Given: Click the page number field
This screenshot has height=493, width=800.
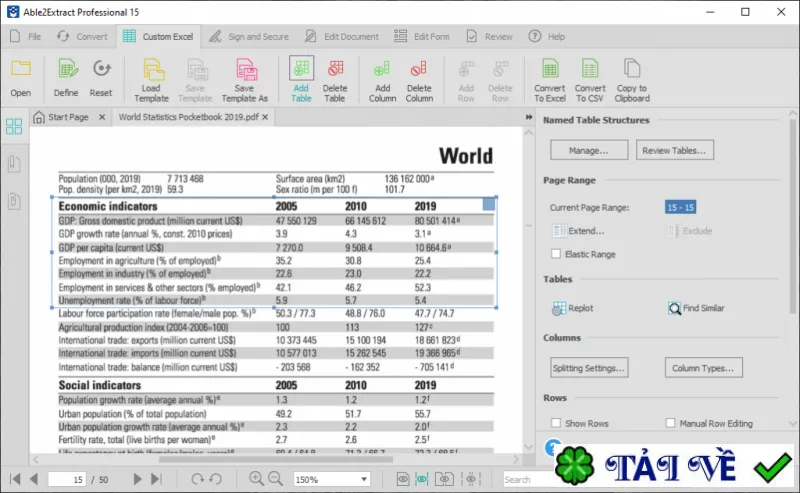Looking at the screenshot, I should point(66,479).
